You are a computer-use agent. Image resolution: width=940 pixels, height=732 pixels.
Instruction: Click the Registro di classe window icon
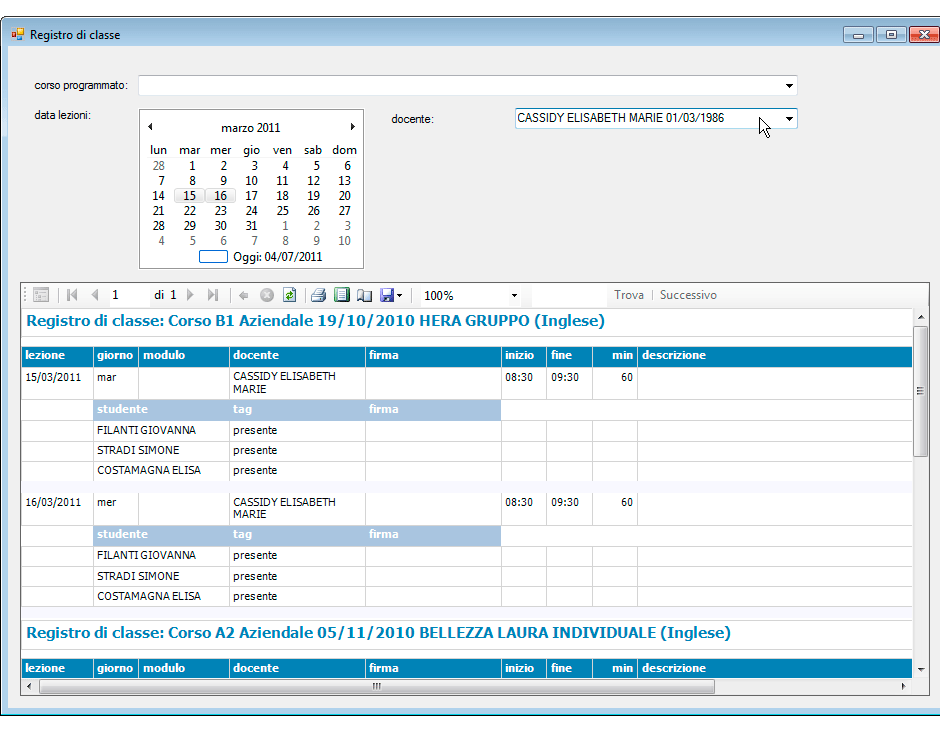click(17, 35)
